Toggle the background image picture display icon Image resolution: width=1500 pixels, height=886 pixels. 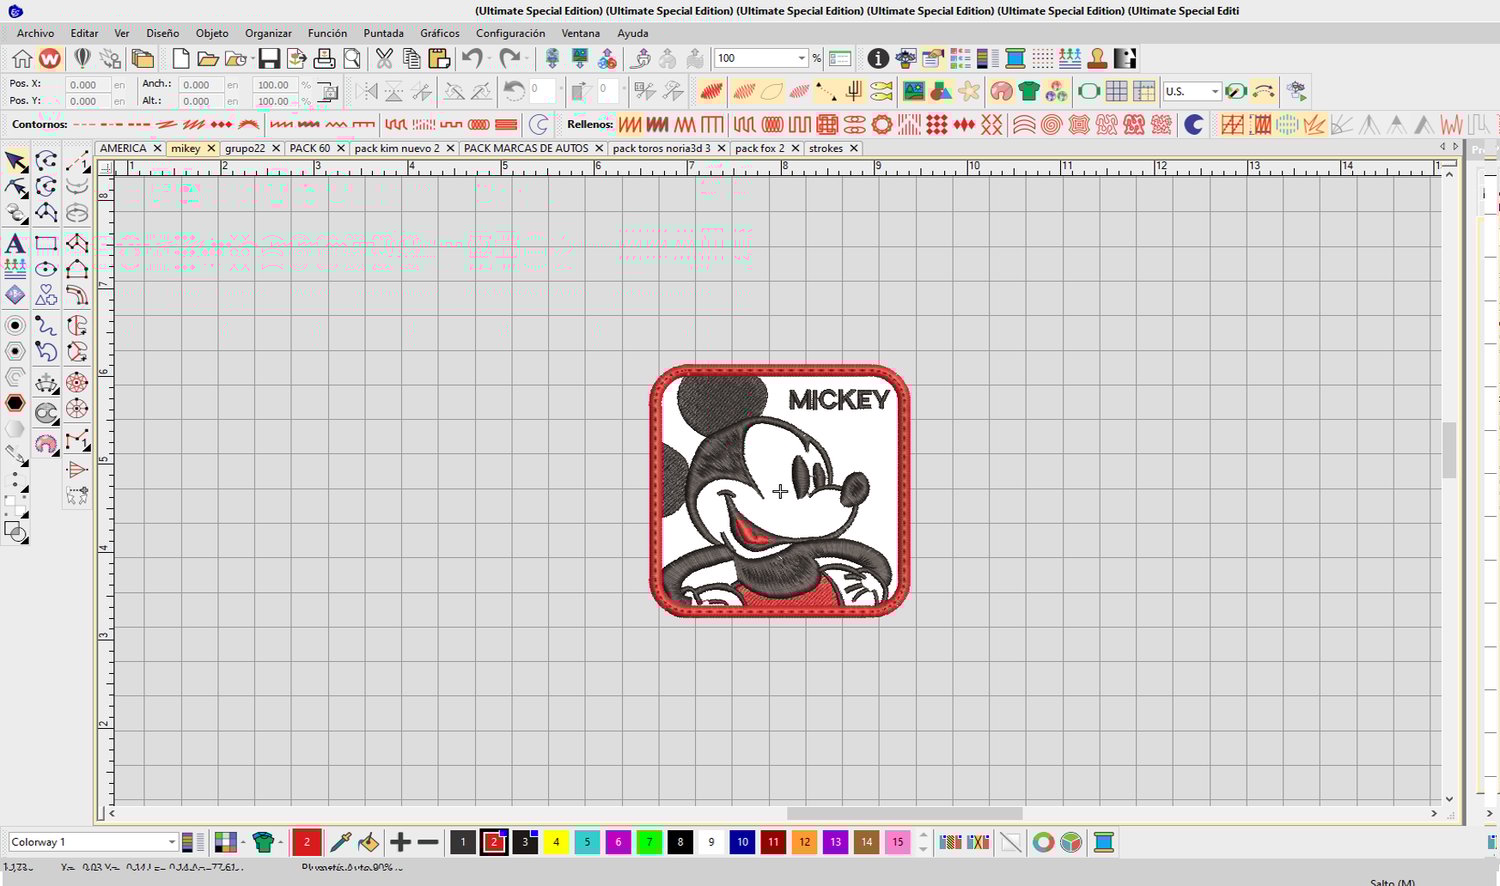click(913, 91)
